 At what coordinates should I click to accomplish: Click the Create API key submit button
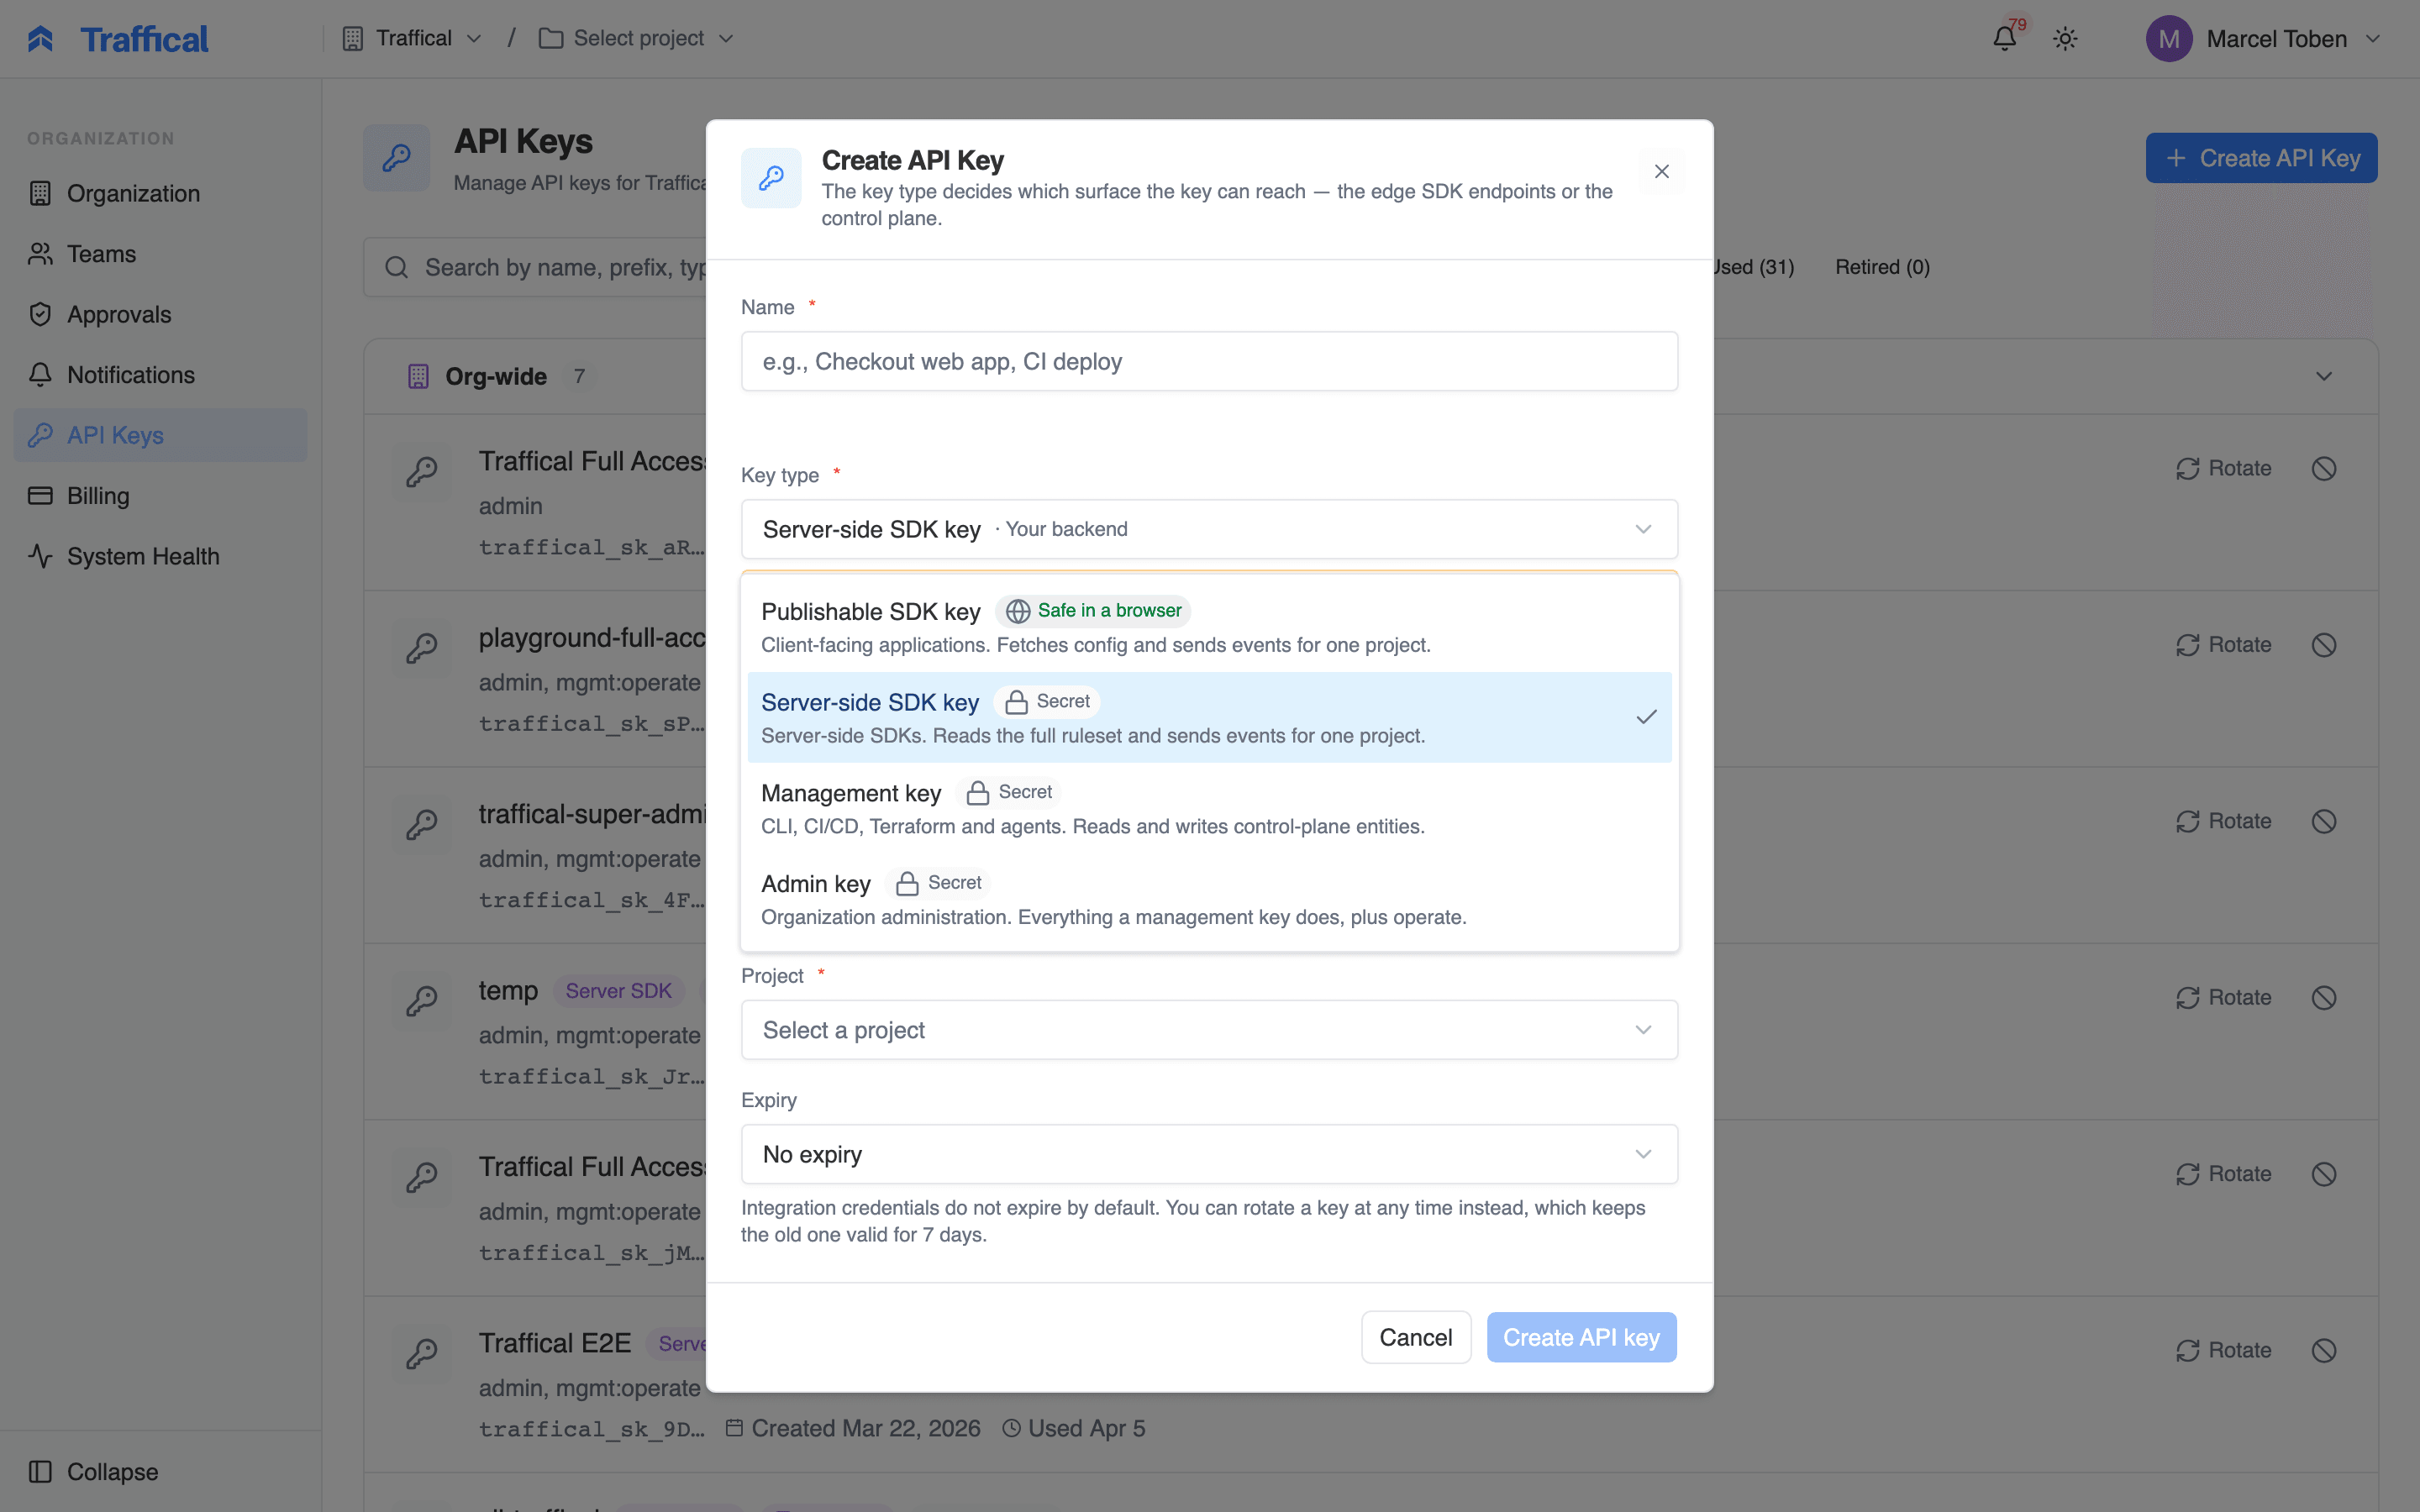click(x=1581, y=1337)
